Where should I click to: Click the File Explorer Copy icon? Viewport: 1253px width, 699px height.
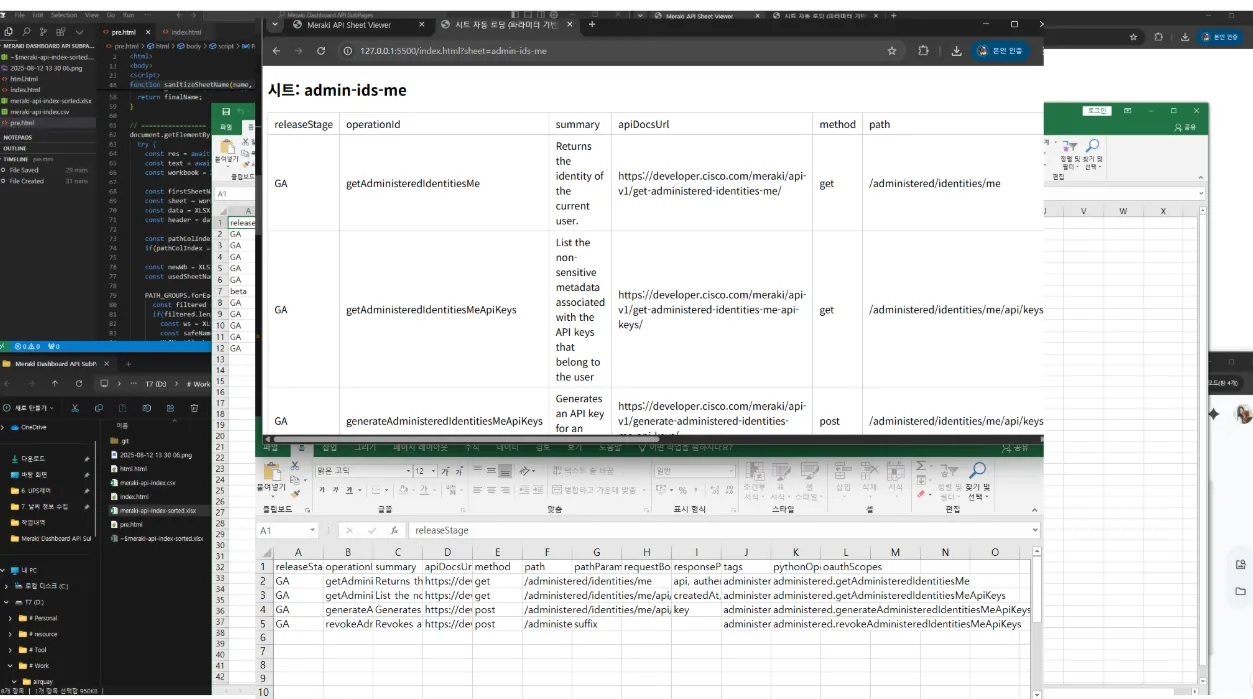[x=99, y=408]
